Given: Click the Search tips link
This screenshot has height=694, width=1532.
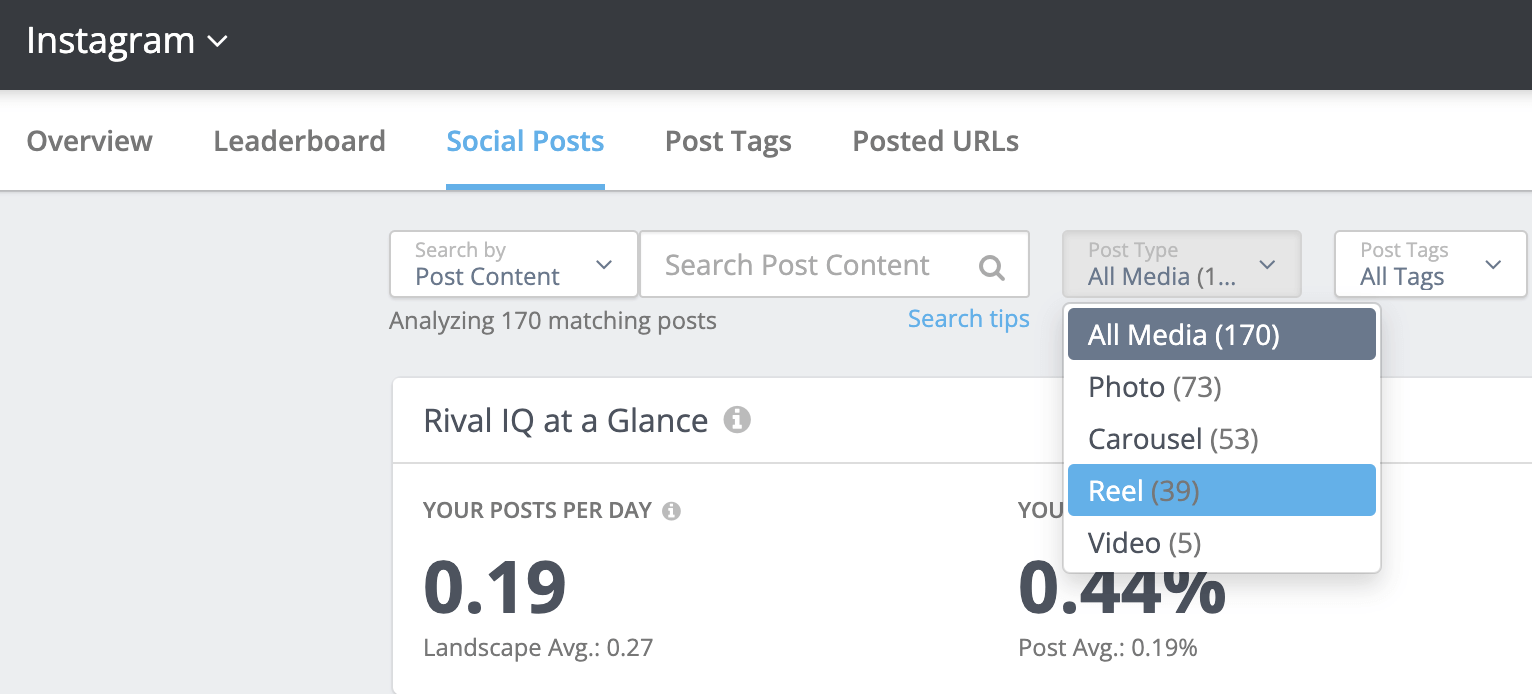Looking at the screenshot, I should pyautogui.click(x=968, y=318).
